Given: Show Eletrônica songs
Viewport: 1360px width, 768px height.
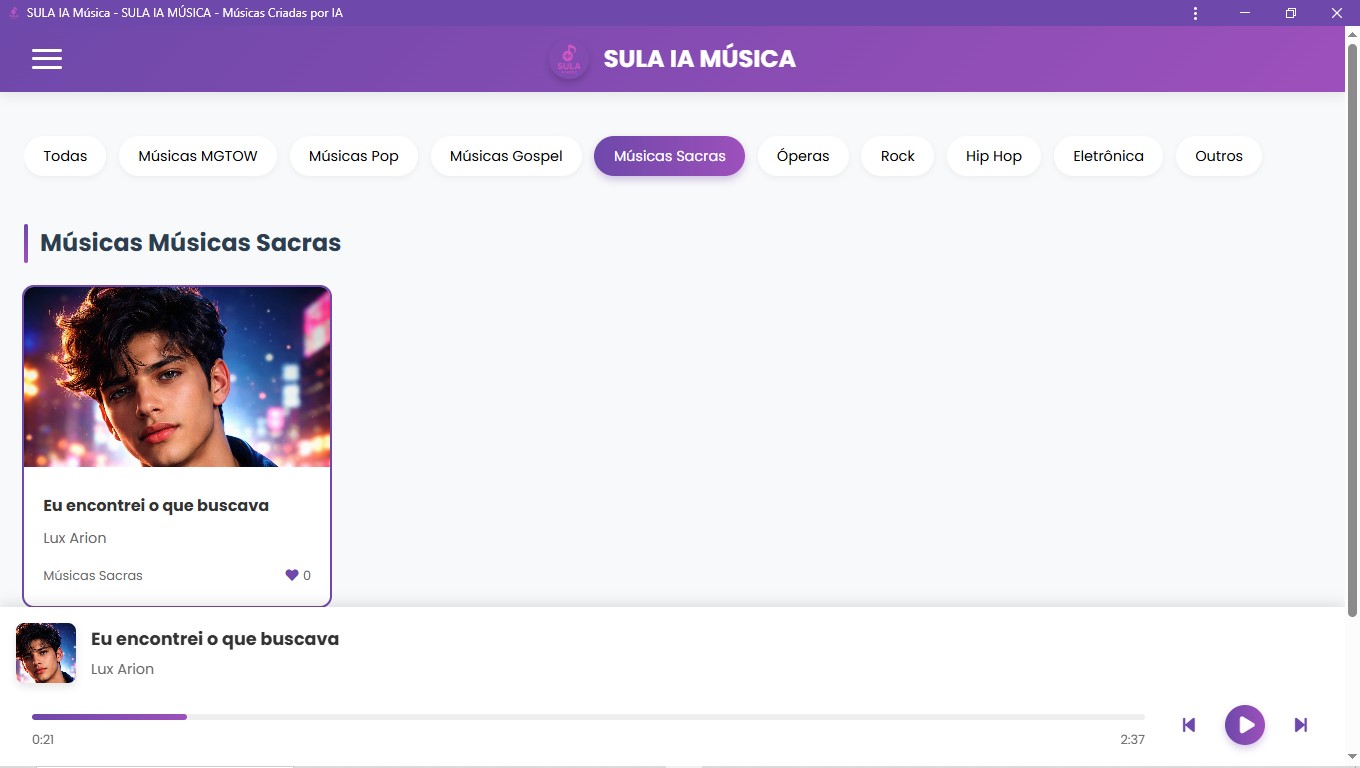Looking at the screenshot, I should click(x=1108, y=156).
